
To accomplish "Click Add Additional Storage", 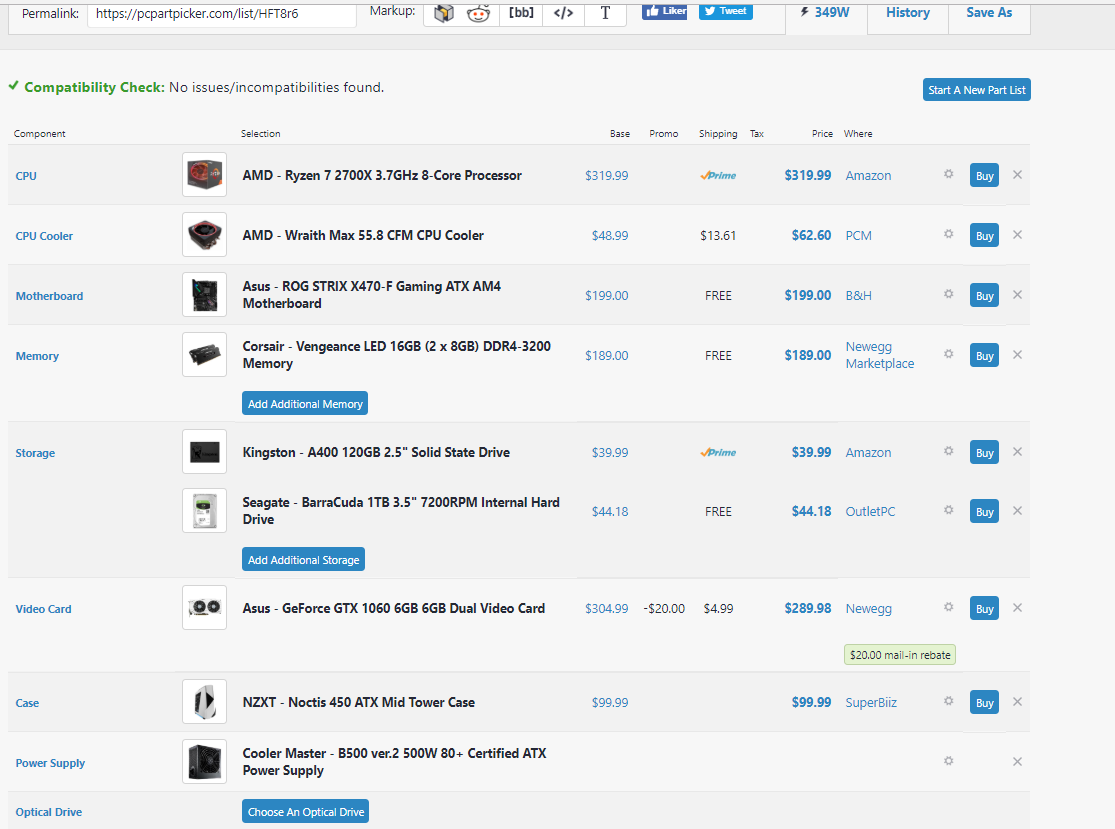I will 304,560.
